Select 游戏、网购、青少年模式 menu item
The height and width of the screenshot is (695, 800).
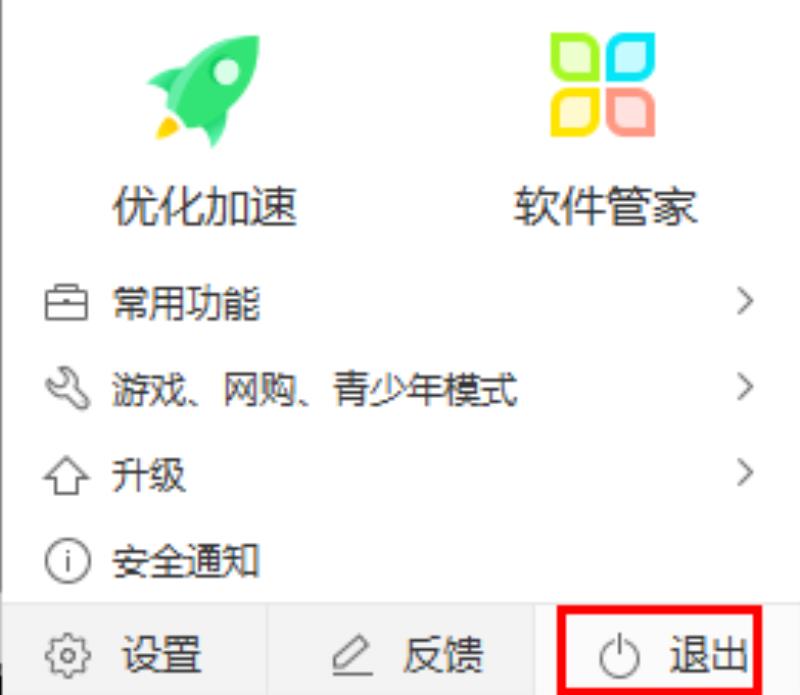pos(400,388)
